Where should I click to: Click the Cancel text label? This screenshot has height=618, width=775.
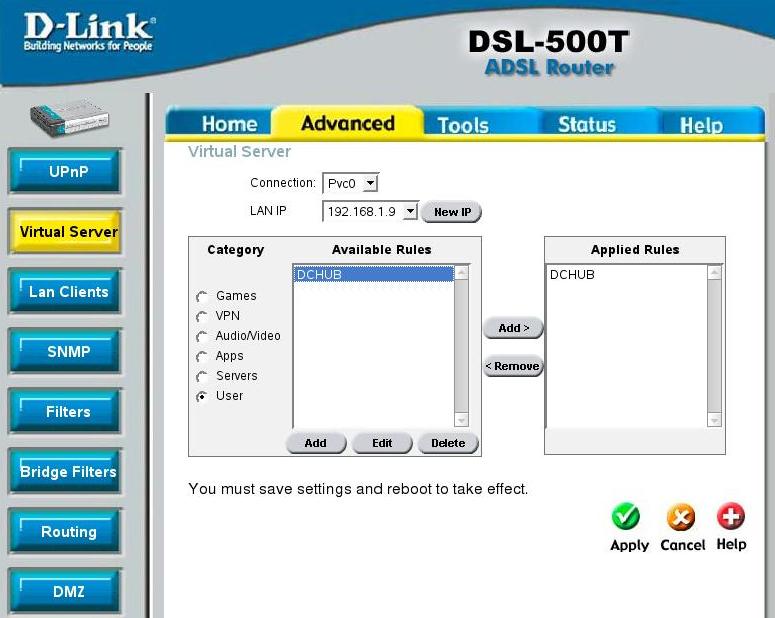click(683, 545)
